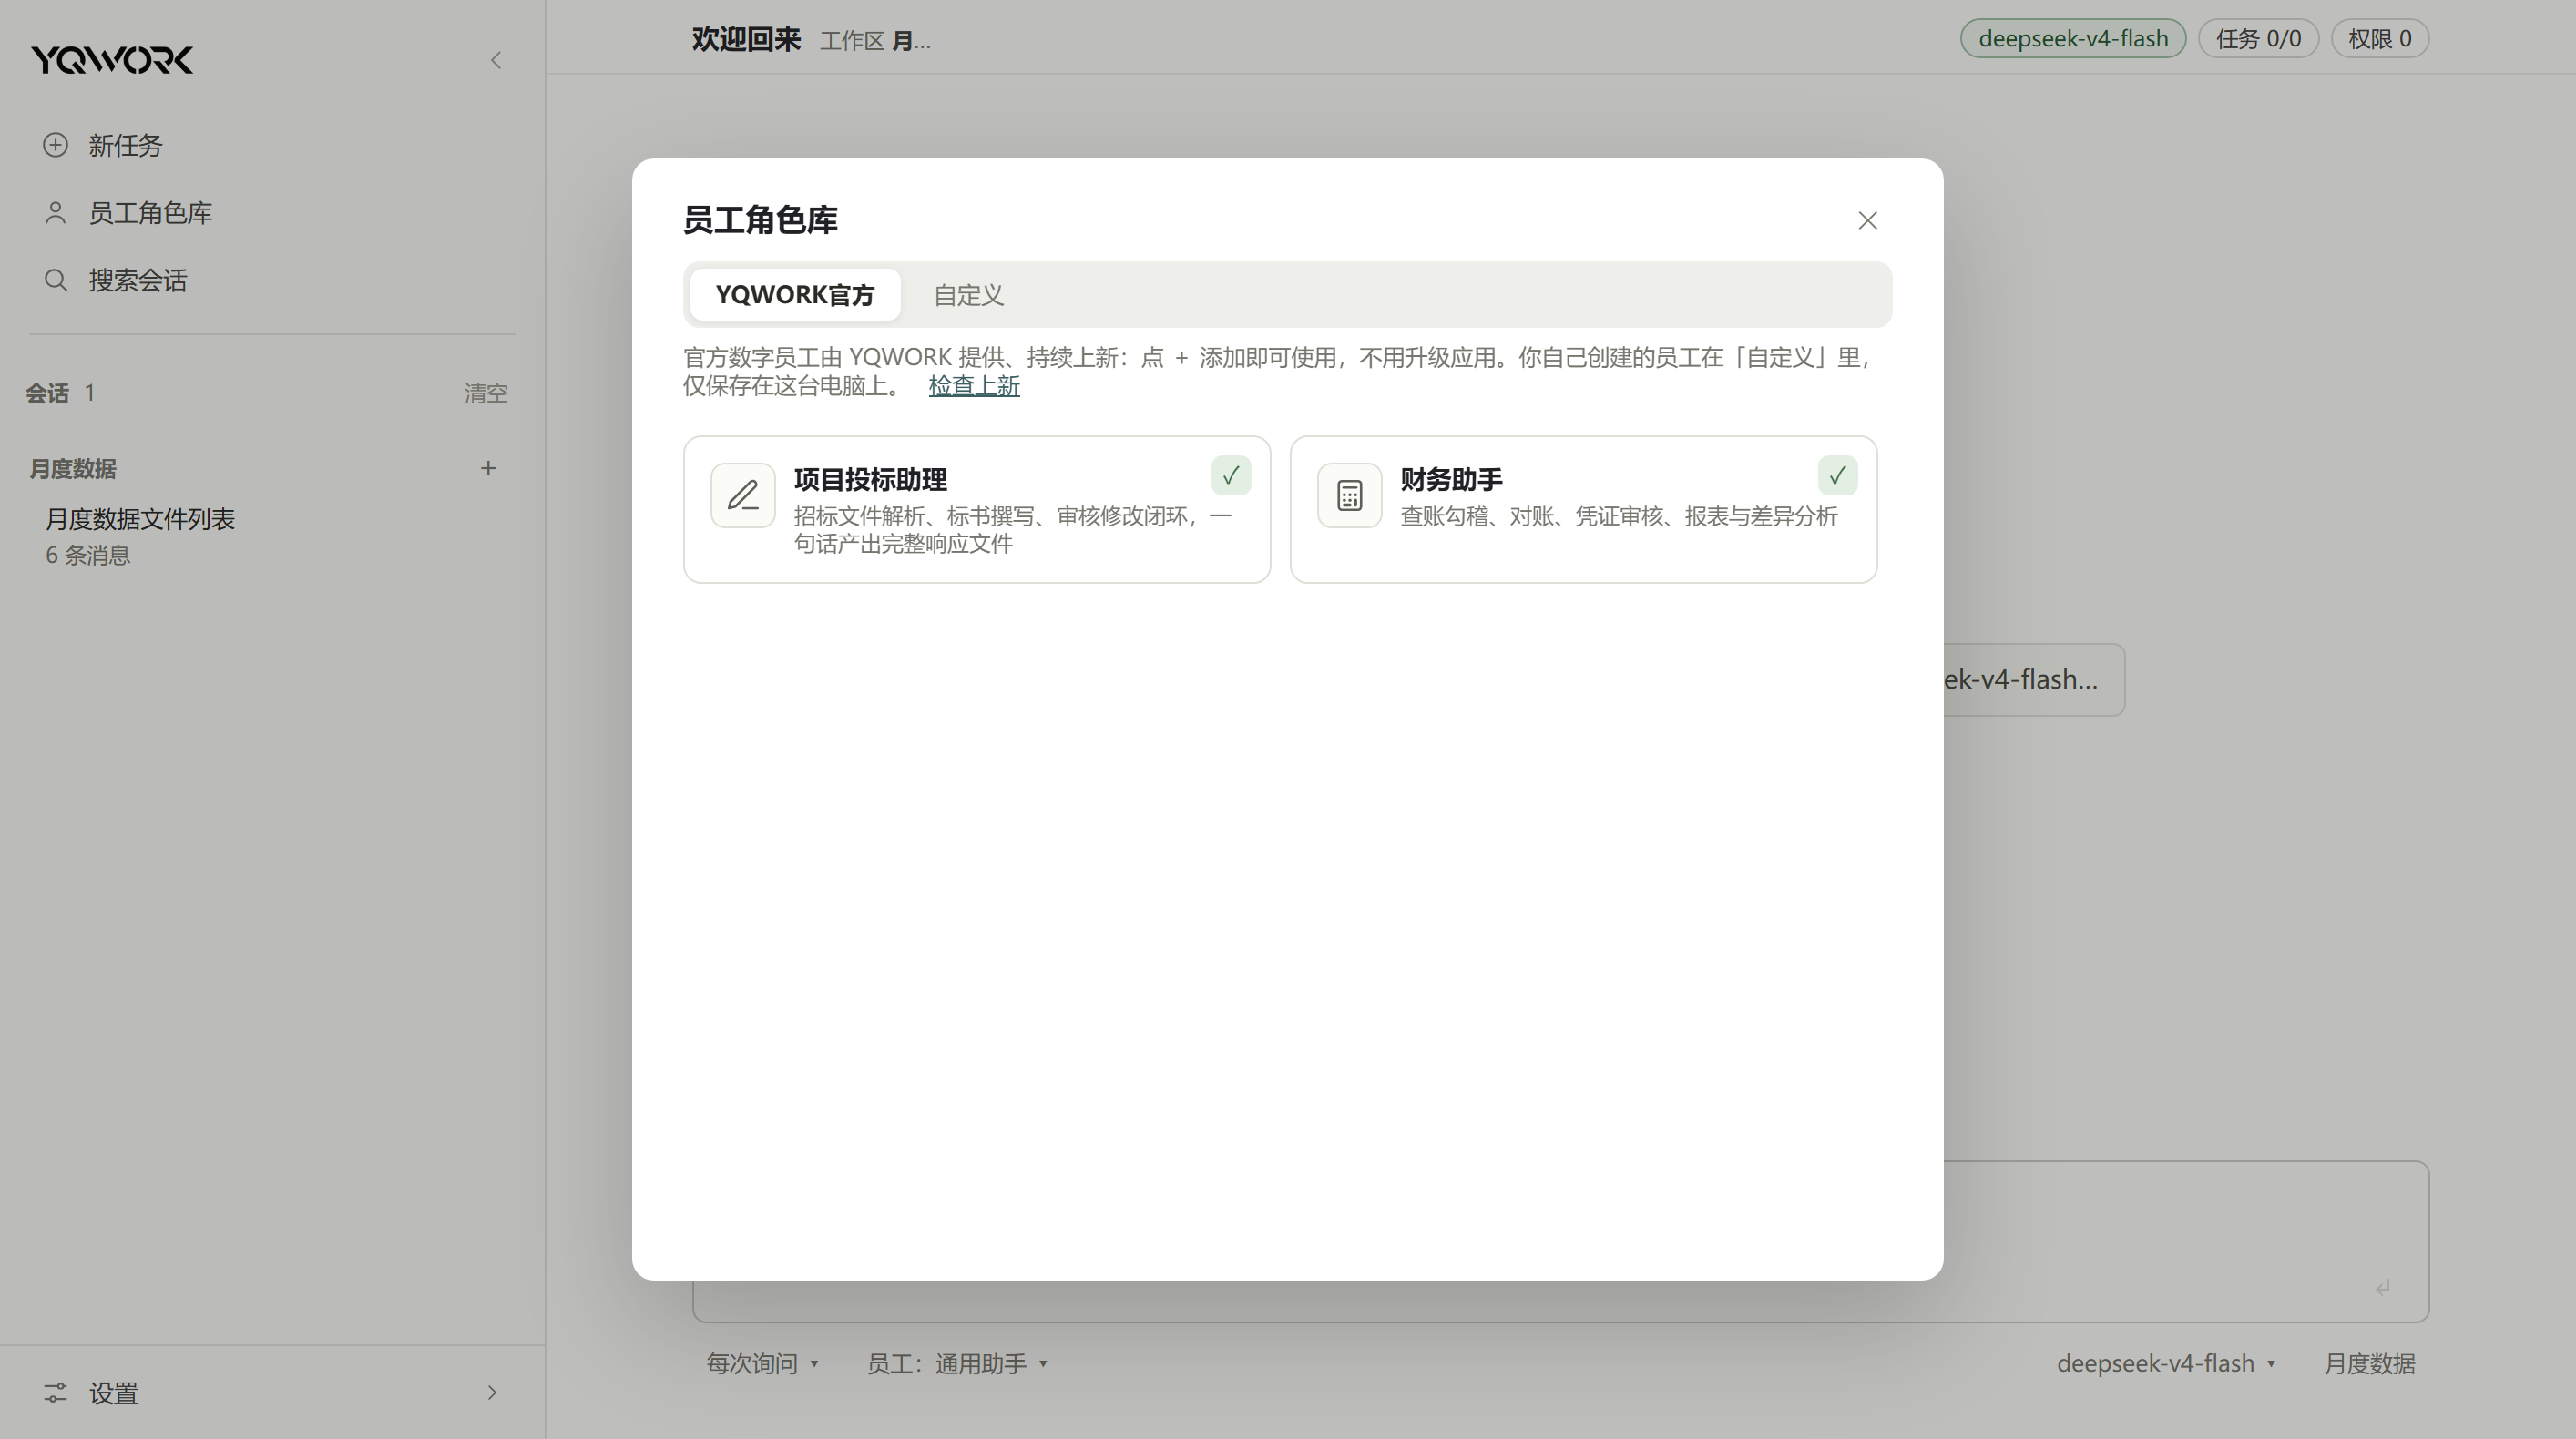This screenshot has width=2576, height=1439.
Task: Click the 检查上新 link
Action: click(x=974, y=386)
